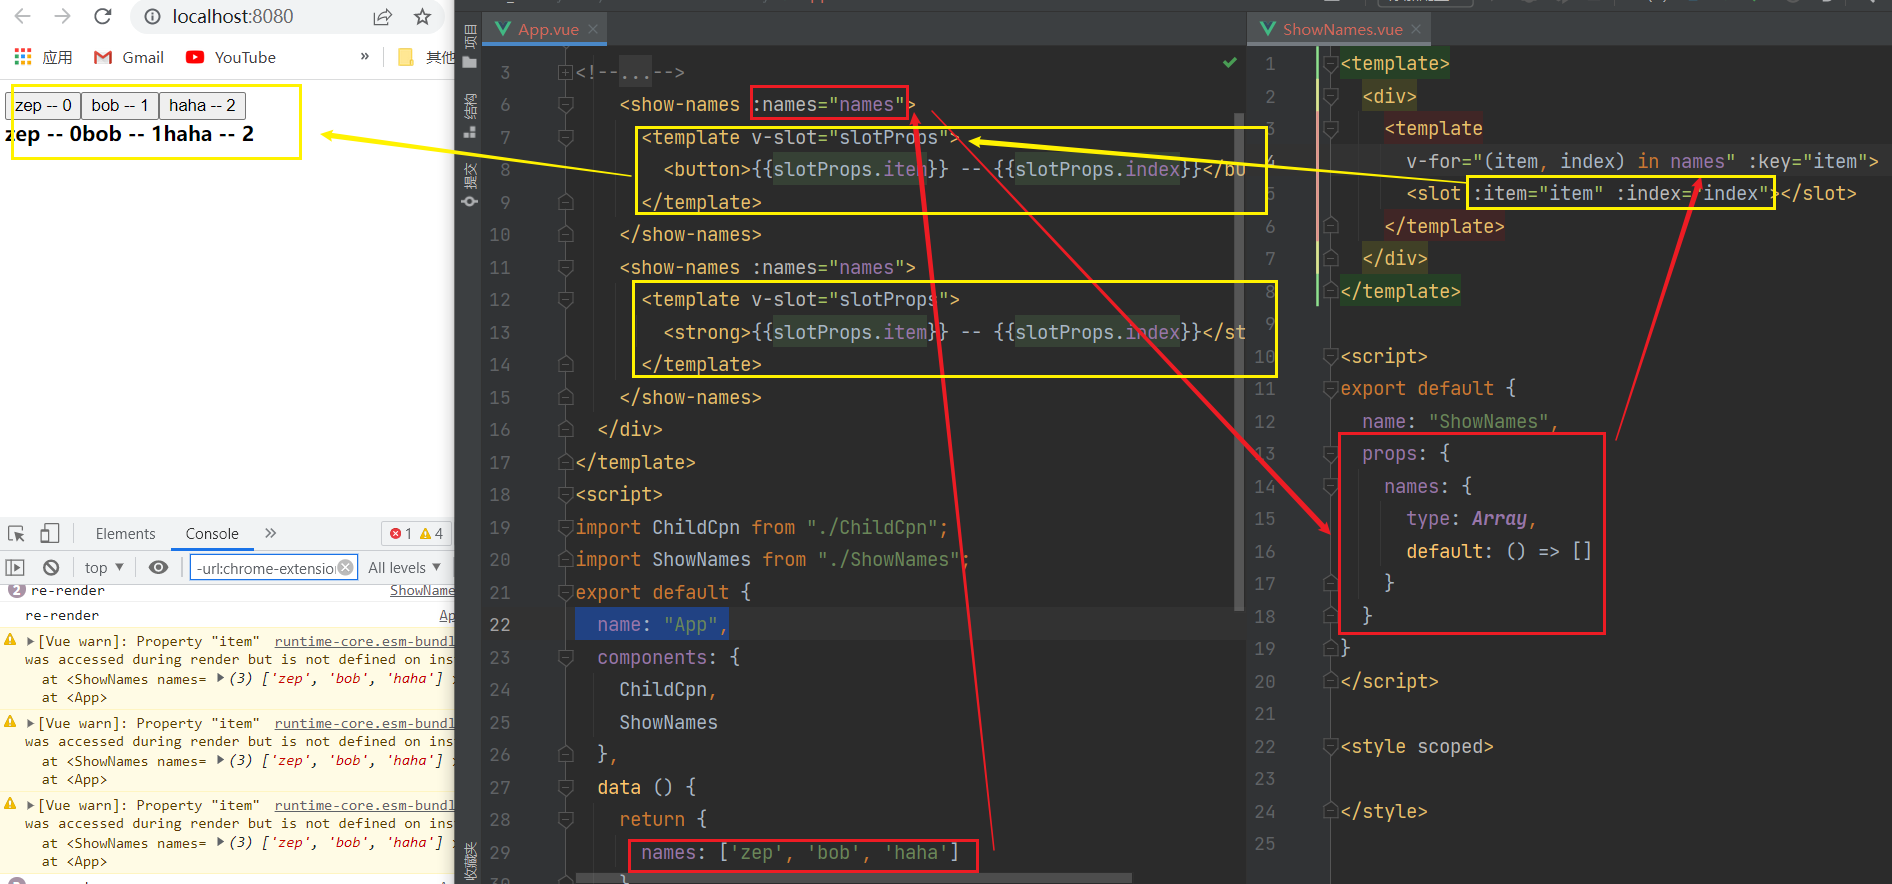Show hidden bookmarks with the chevron

(365, 57)
